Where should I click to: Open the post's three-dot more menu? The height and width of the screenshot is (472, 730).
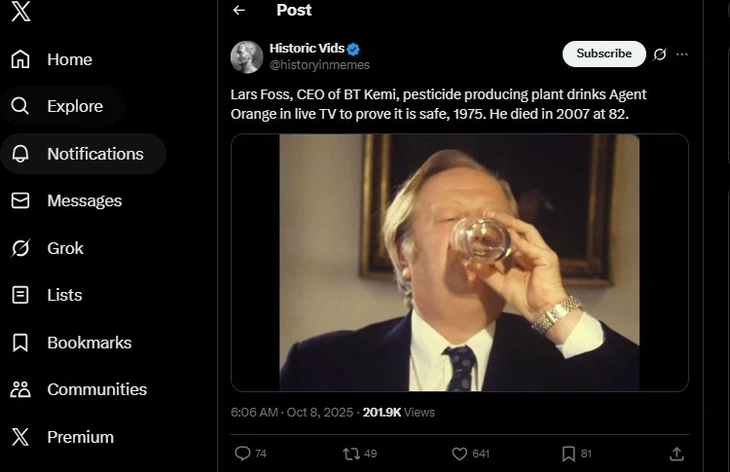(x=682, y=54)
